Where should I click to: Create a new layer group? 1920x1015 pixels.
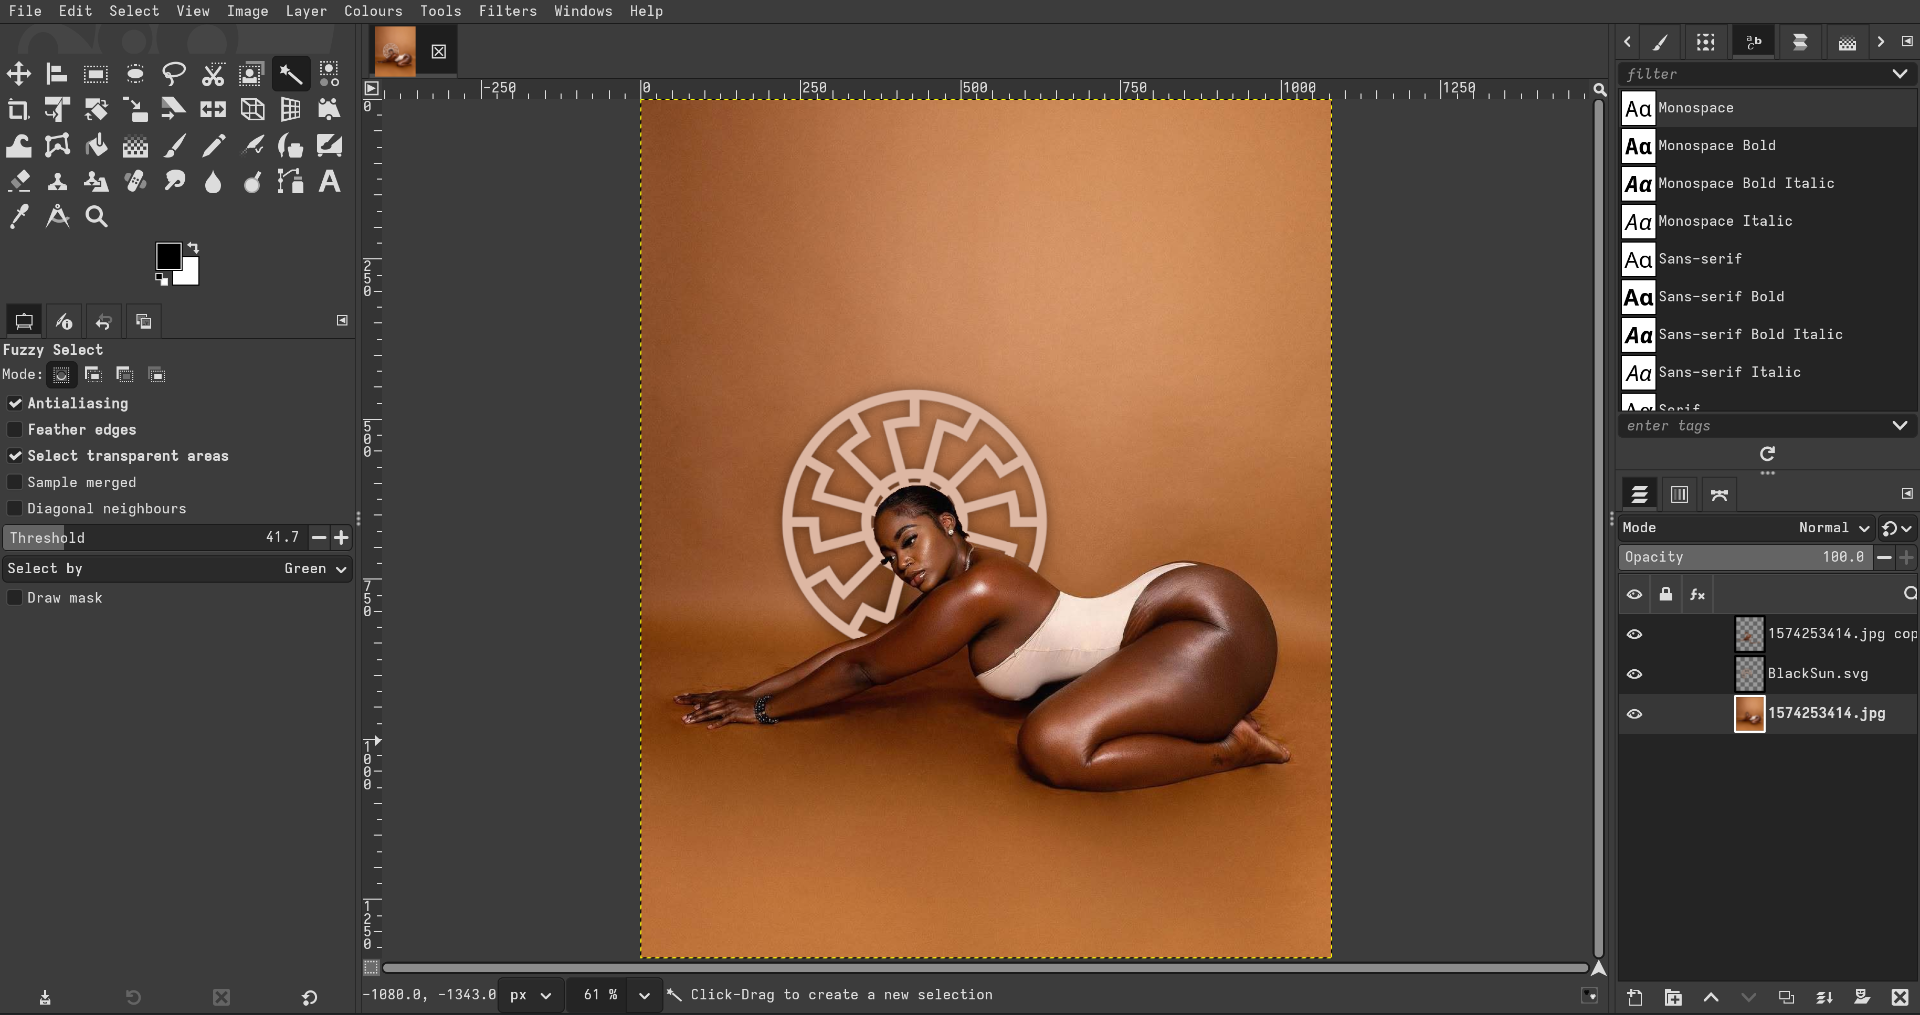1673,997
